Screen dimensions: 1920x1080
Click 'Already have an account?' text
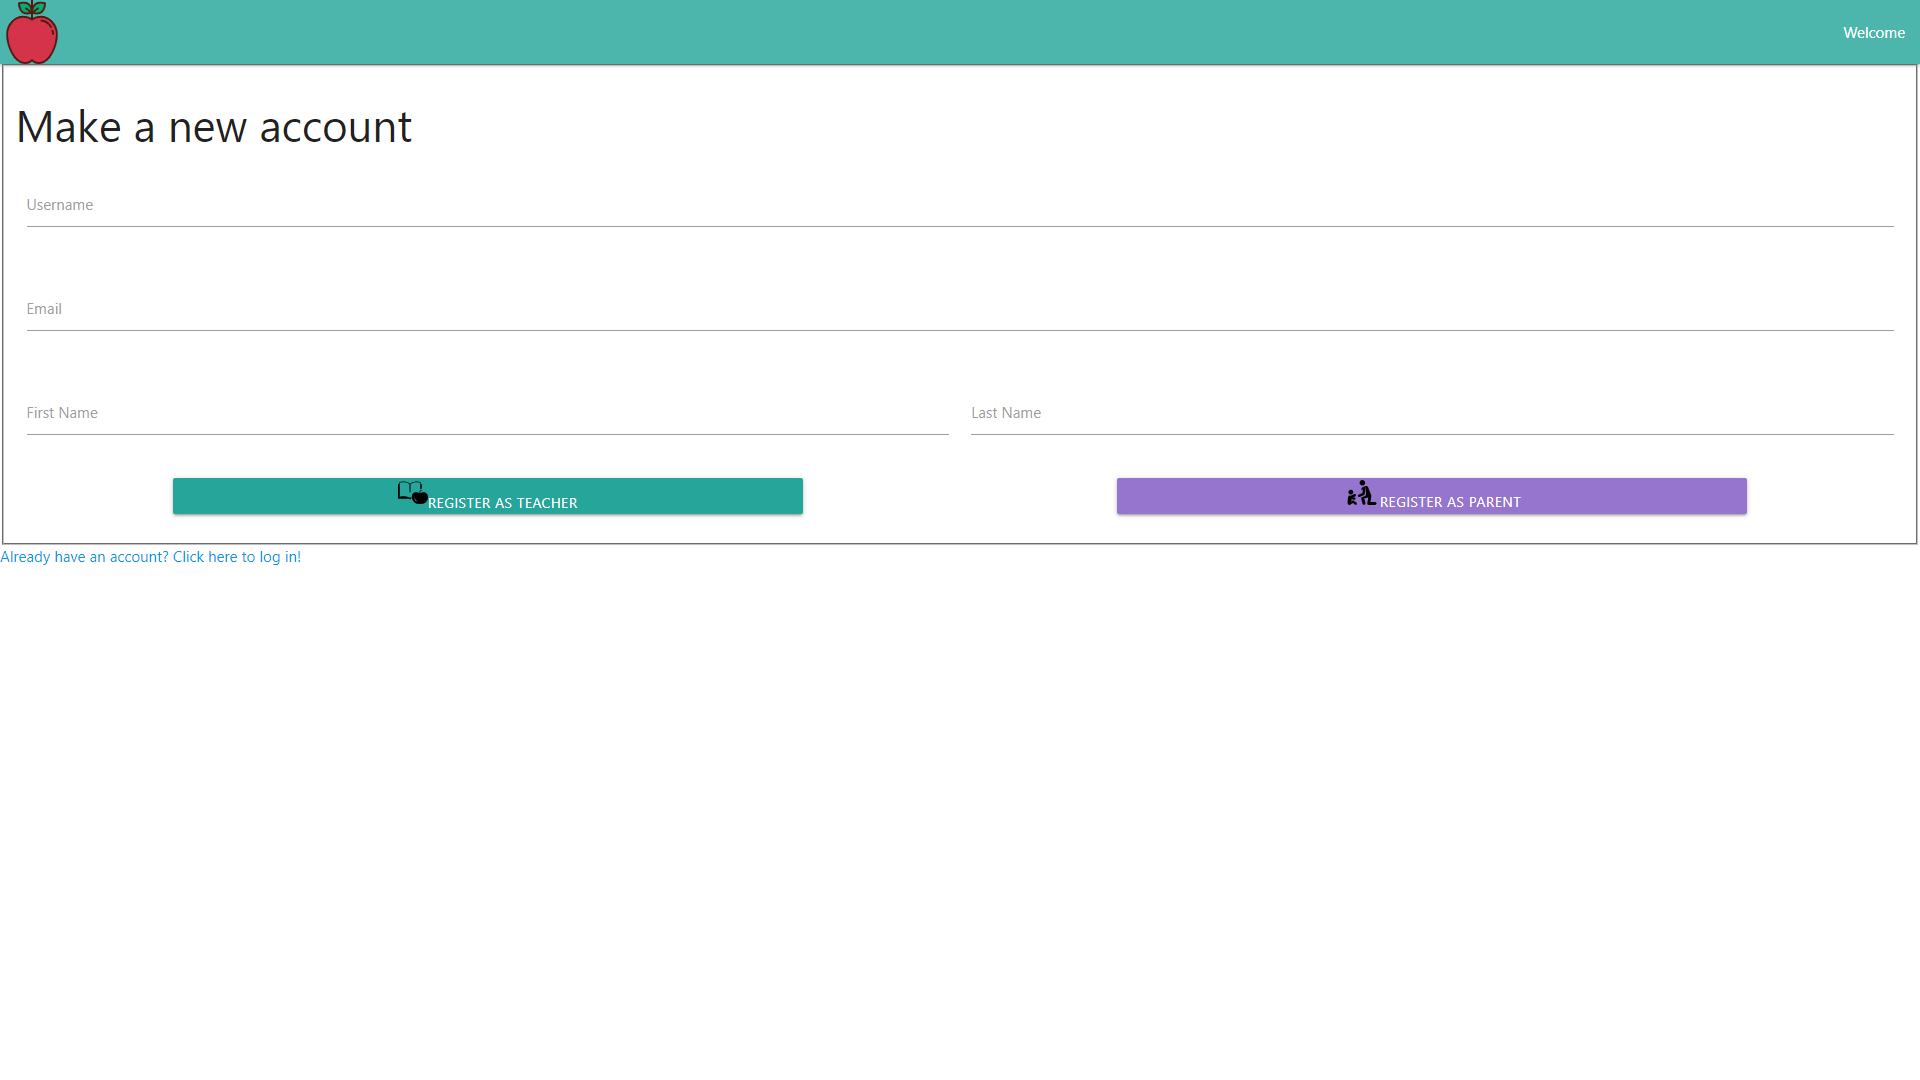tap(84, 557)
